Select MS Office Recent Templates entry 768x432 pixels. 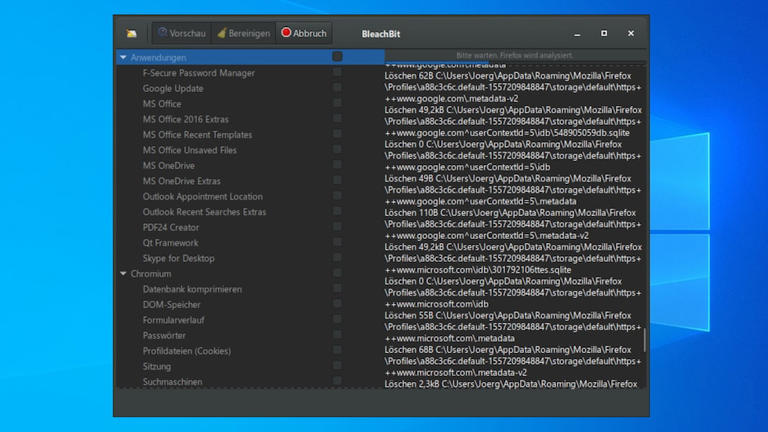click(197, 135)
